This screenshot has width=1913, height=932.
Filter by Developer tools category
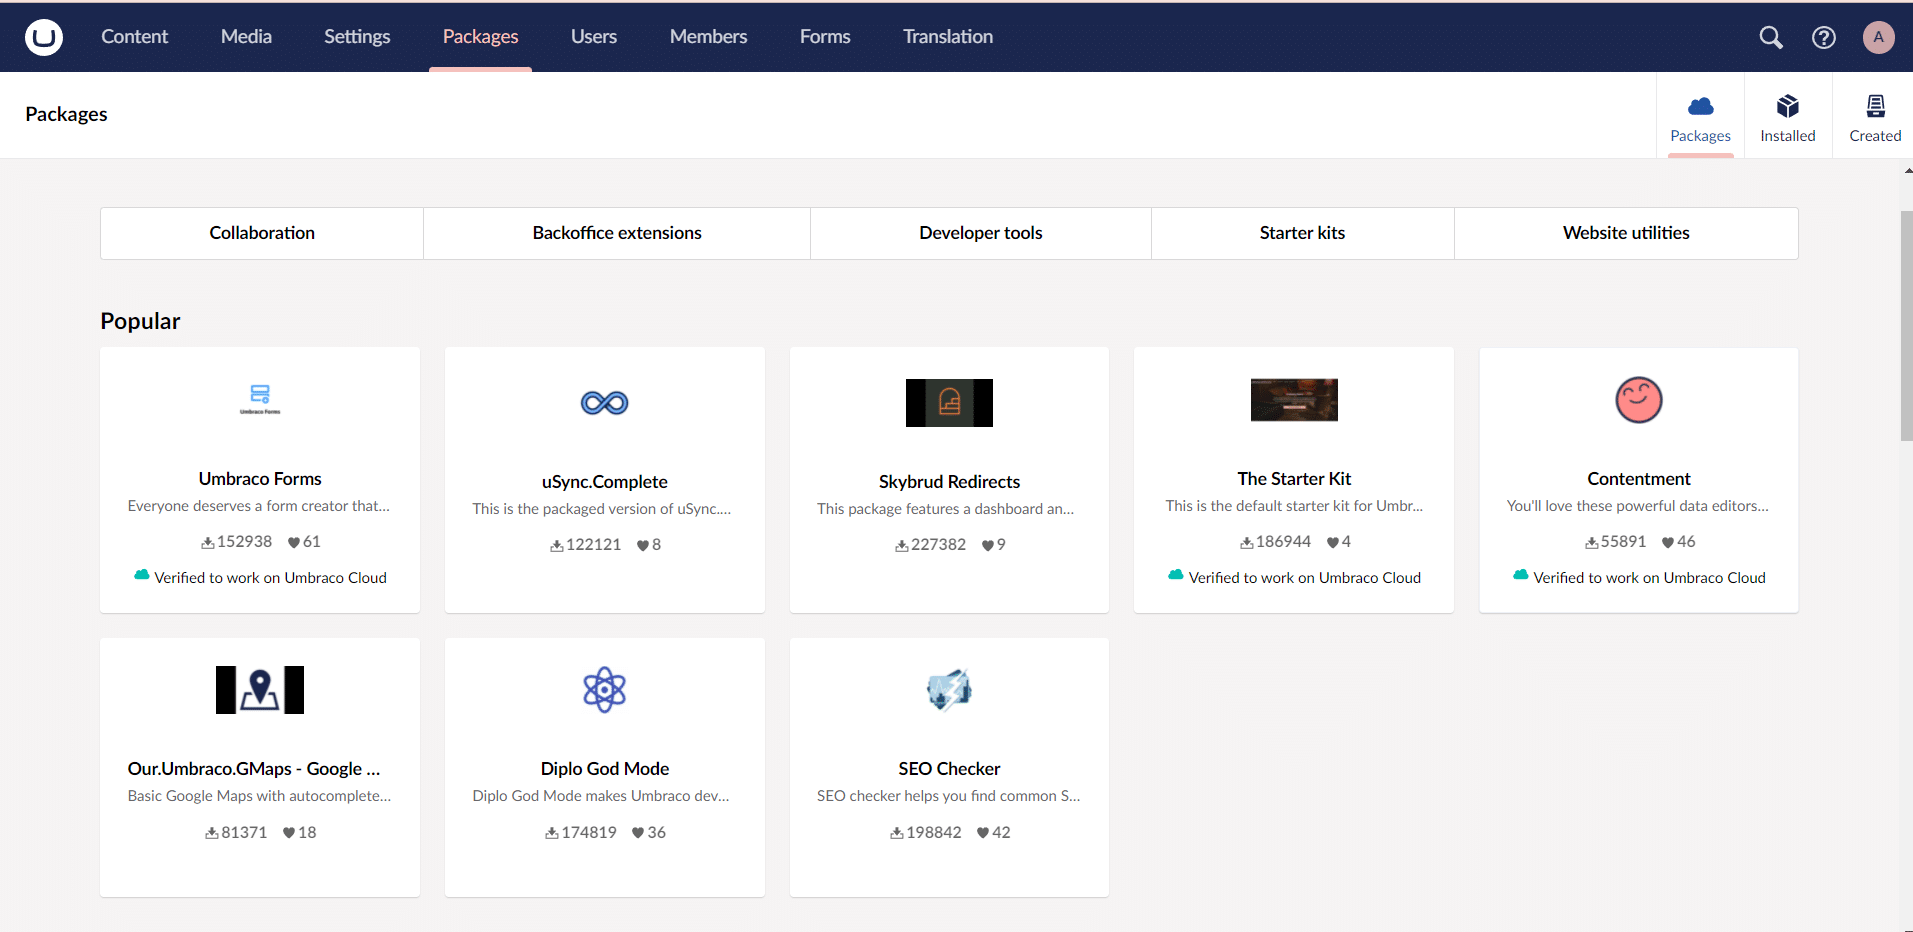(981, 233)
